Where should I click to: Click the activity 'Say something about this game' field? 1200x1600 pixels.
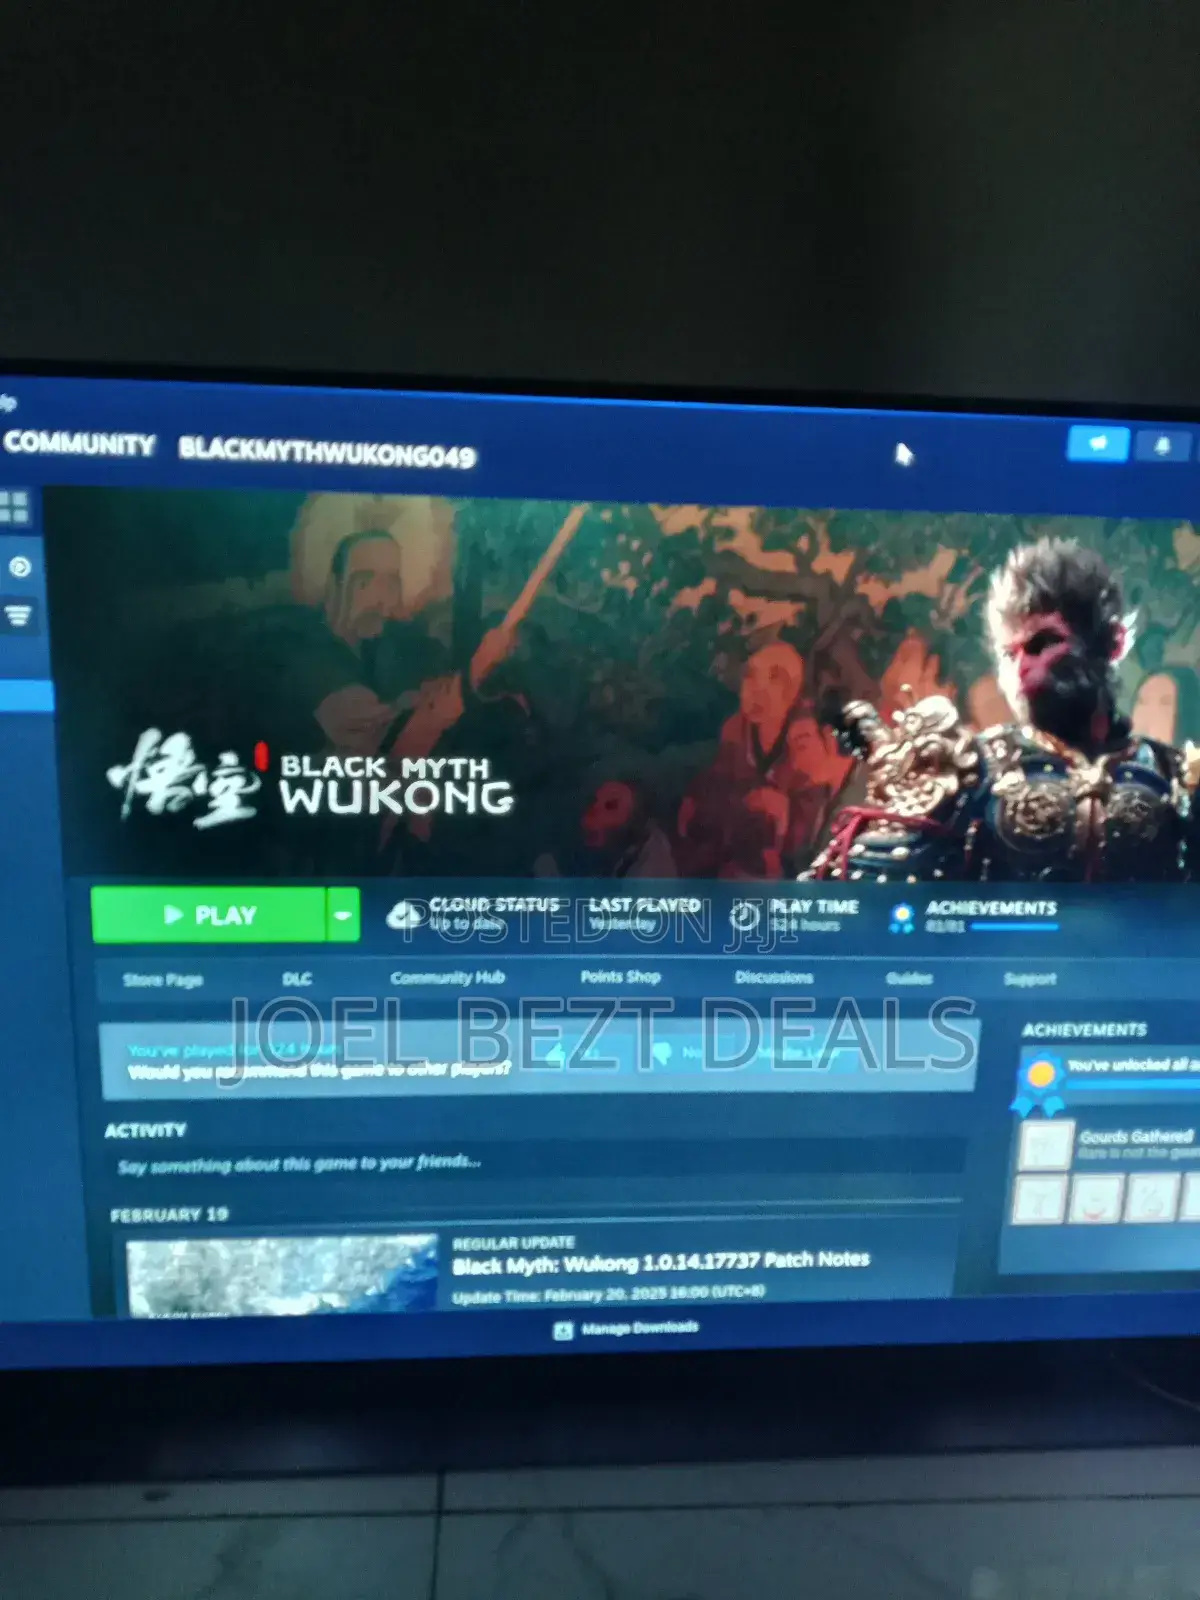click(535, 1163)
